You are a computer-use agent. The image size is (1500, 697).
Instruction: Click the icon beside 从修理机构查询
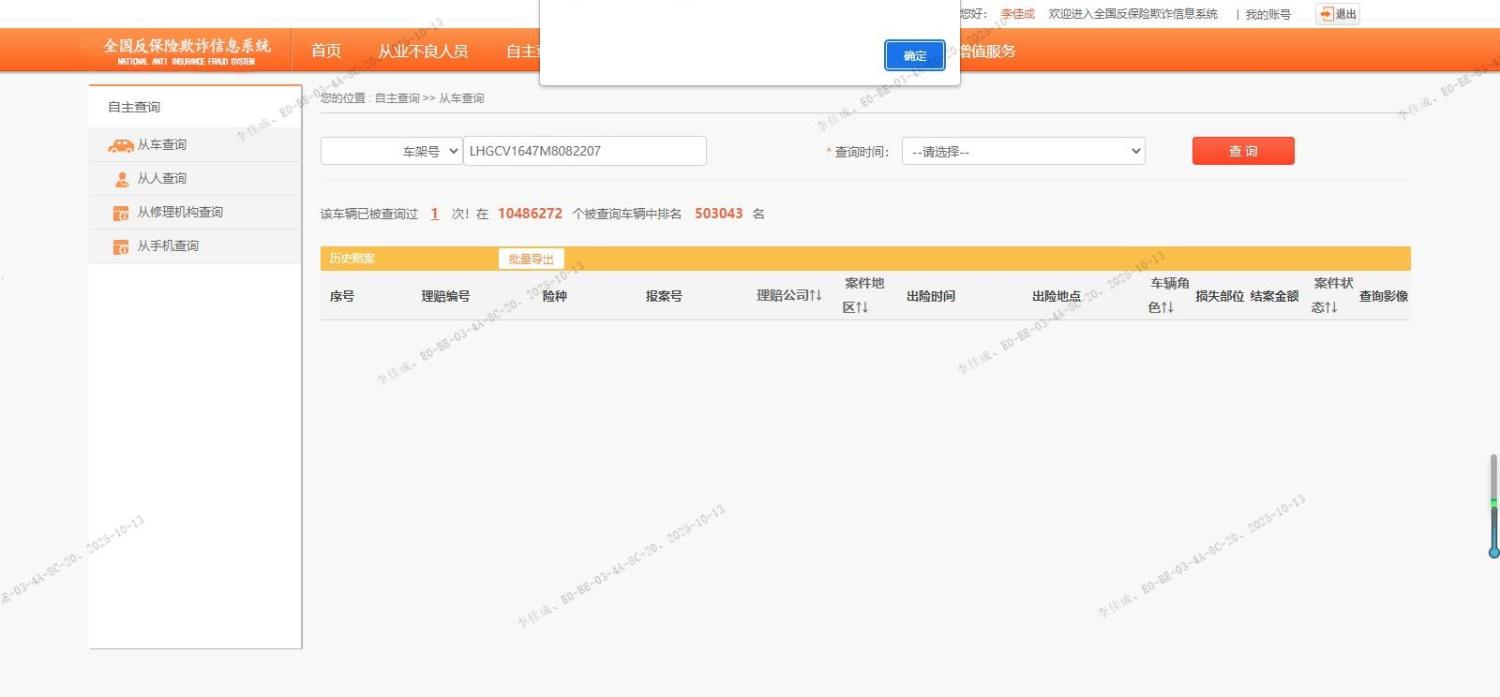(121, 213)
